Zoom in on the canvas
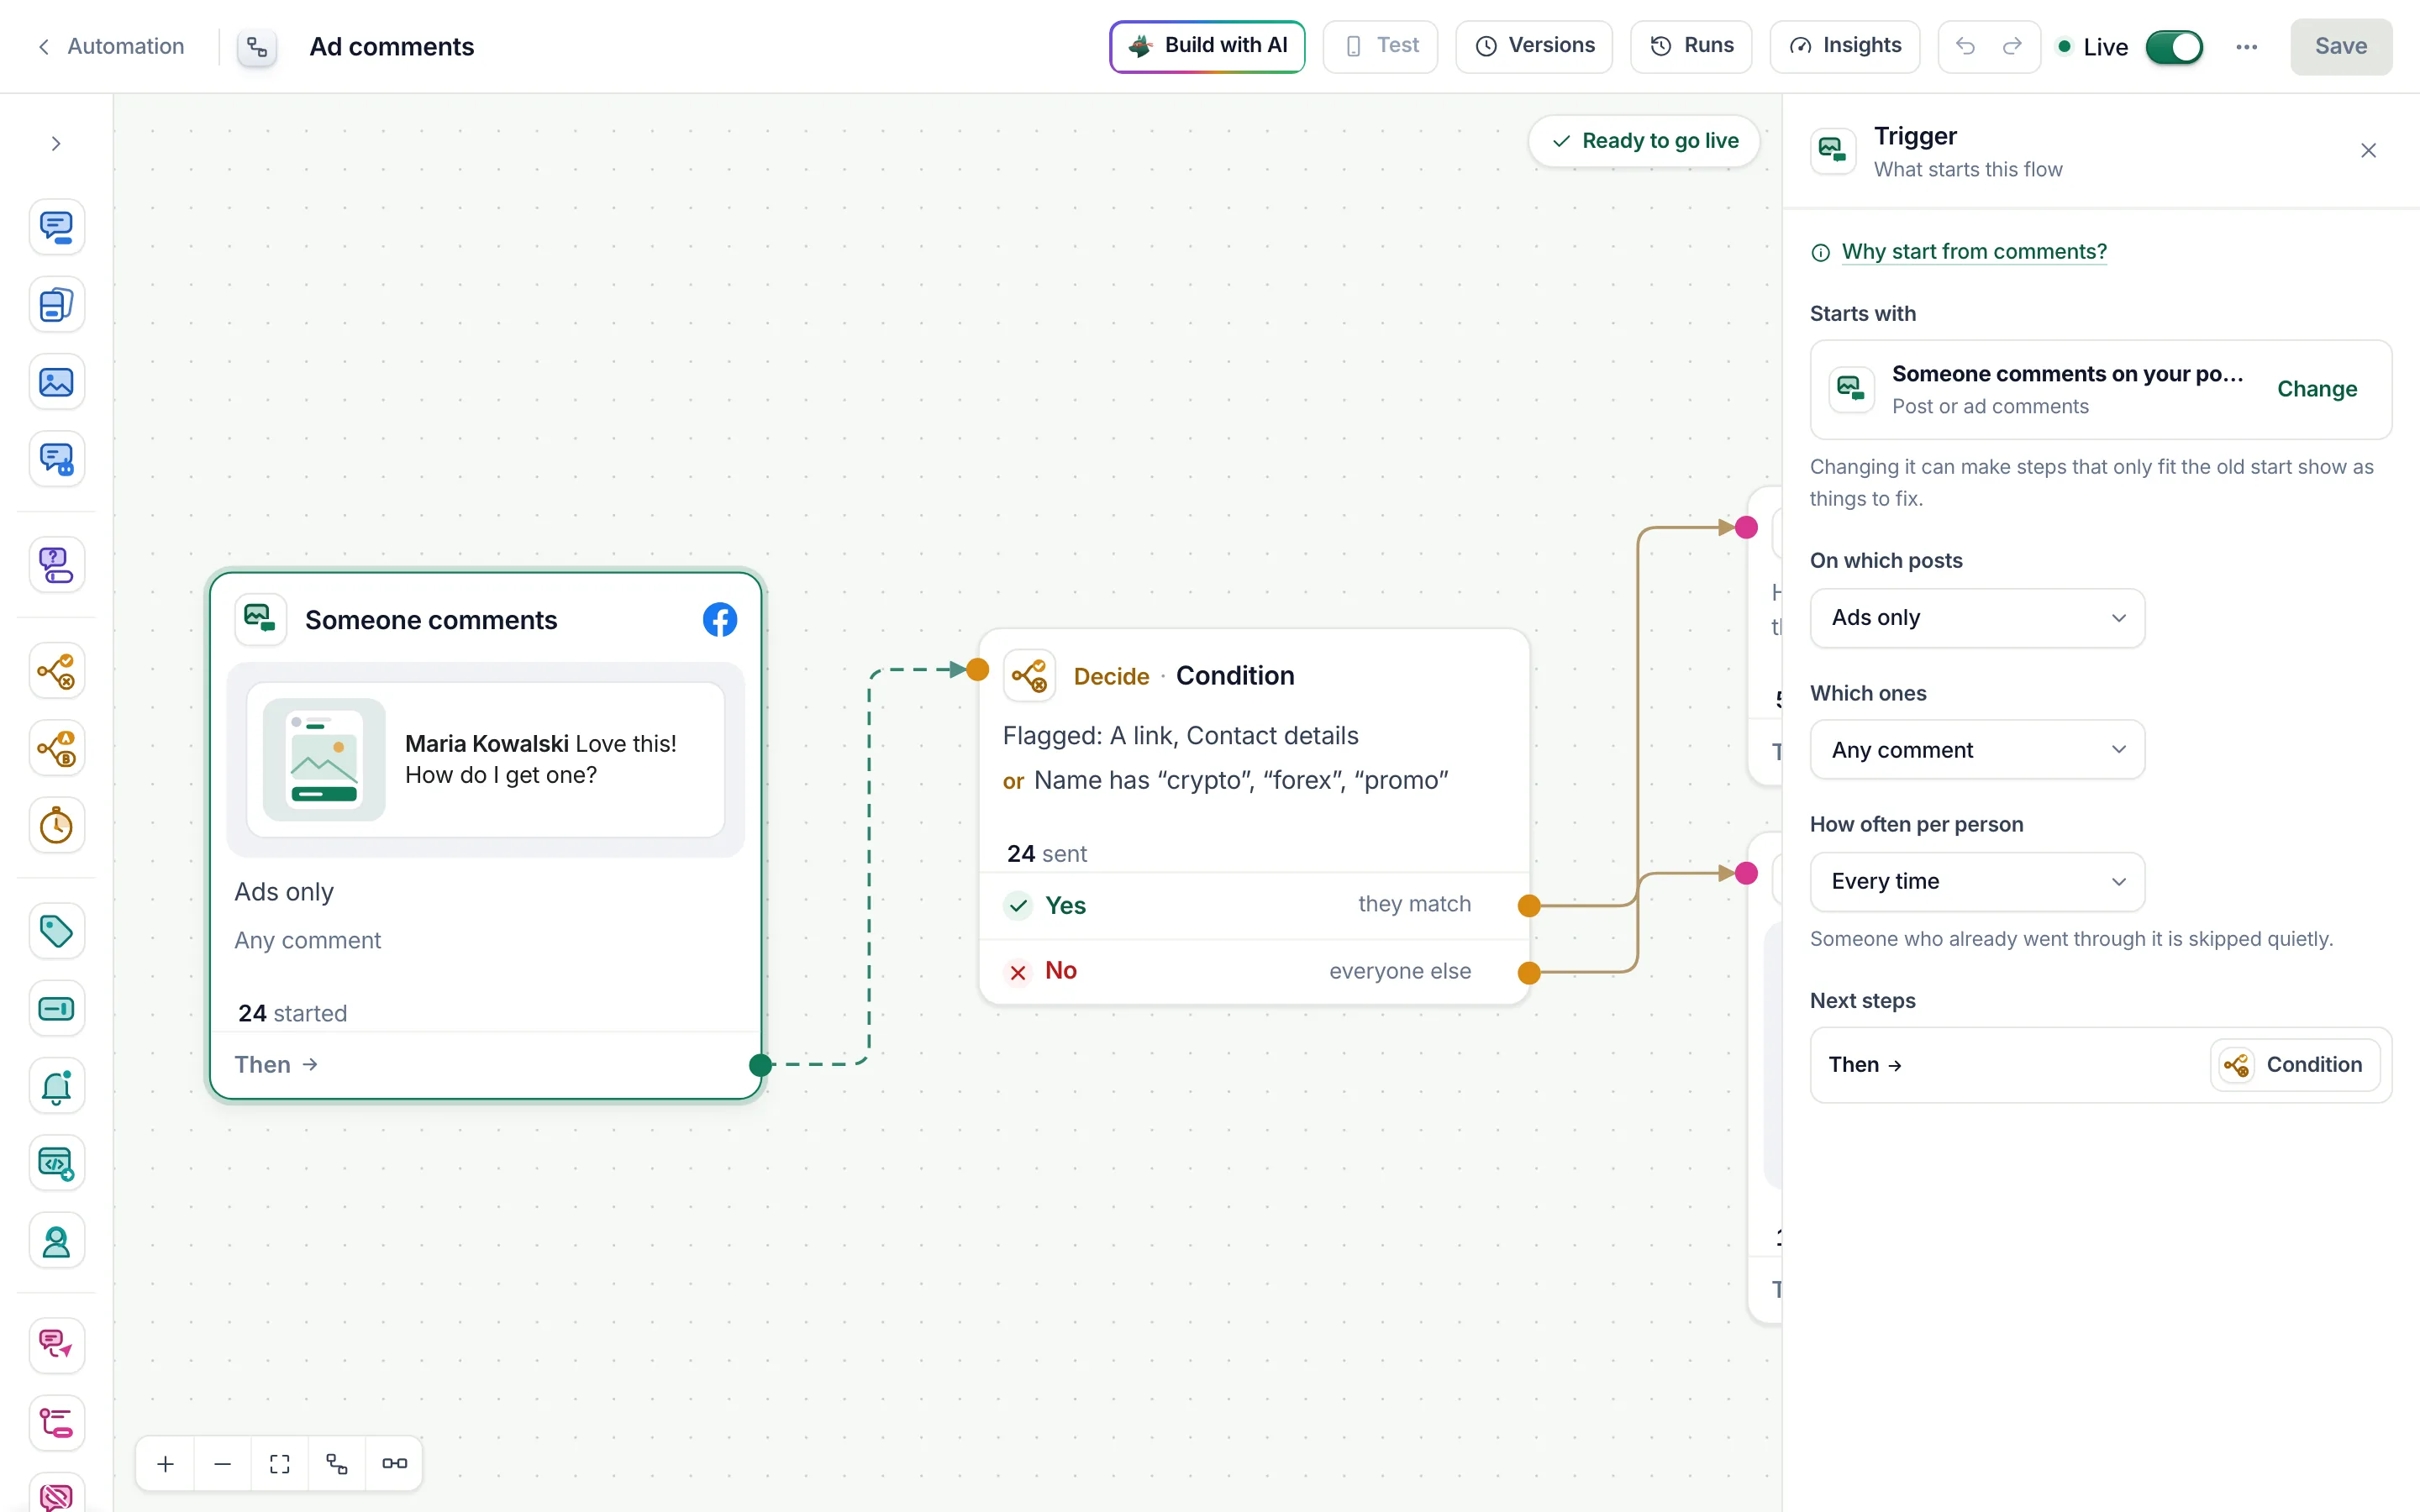The width and height of the screenshot is (2420, 1512). [166, 1464]
